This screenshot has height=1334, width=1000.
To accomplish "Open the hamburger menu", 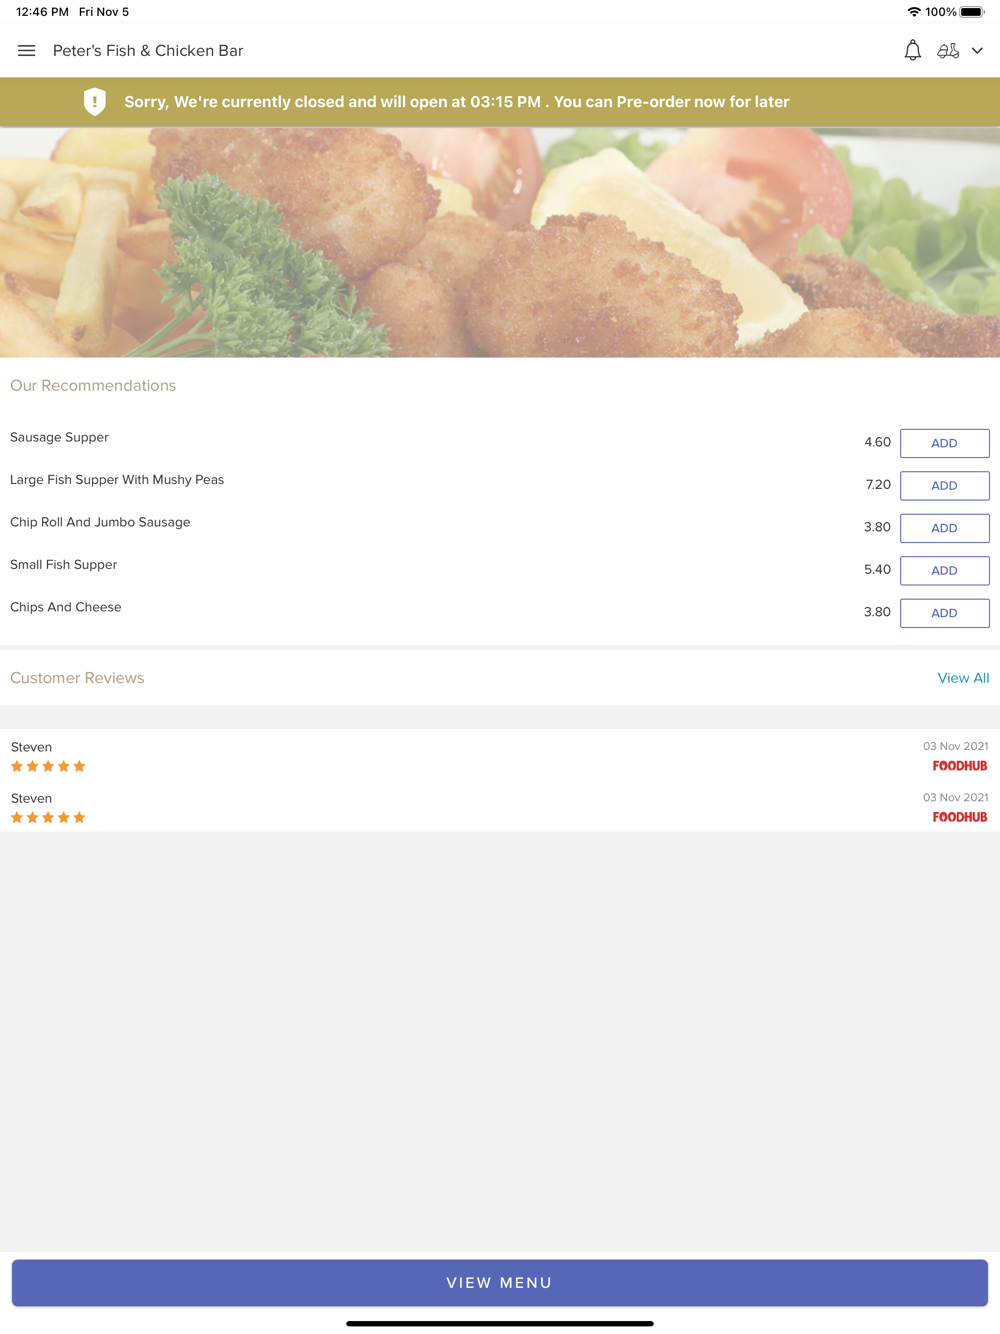I will tap(27, 51).
